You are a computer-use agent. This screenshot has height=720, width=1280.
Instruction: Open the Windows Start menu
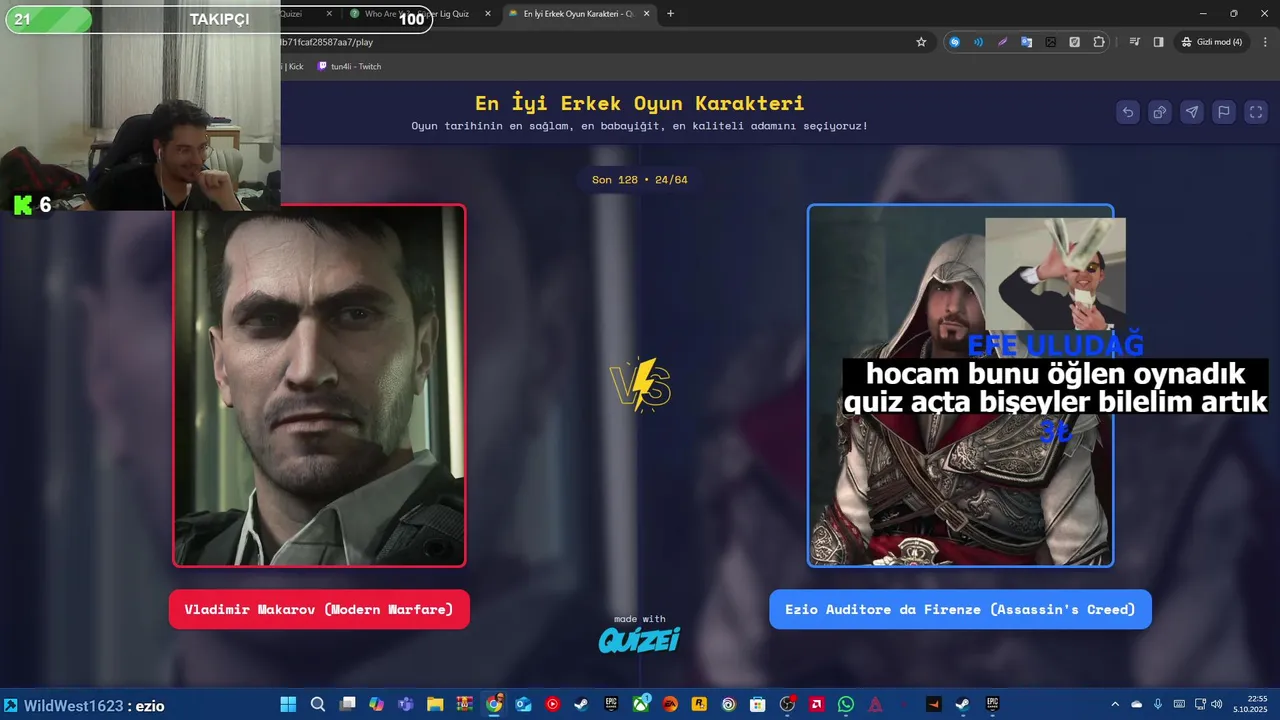coord(288,704)
